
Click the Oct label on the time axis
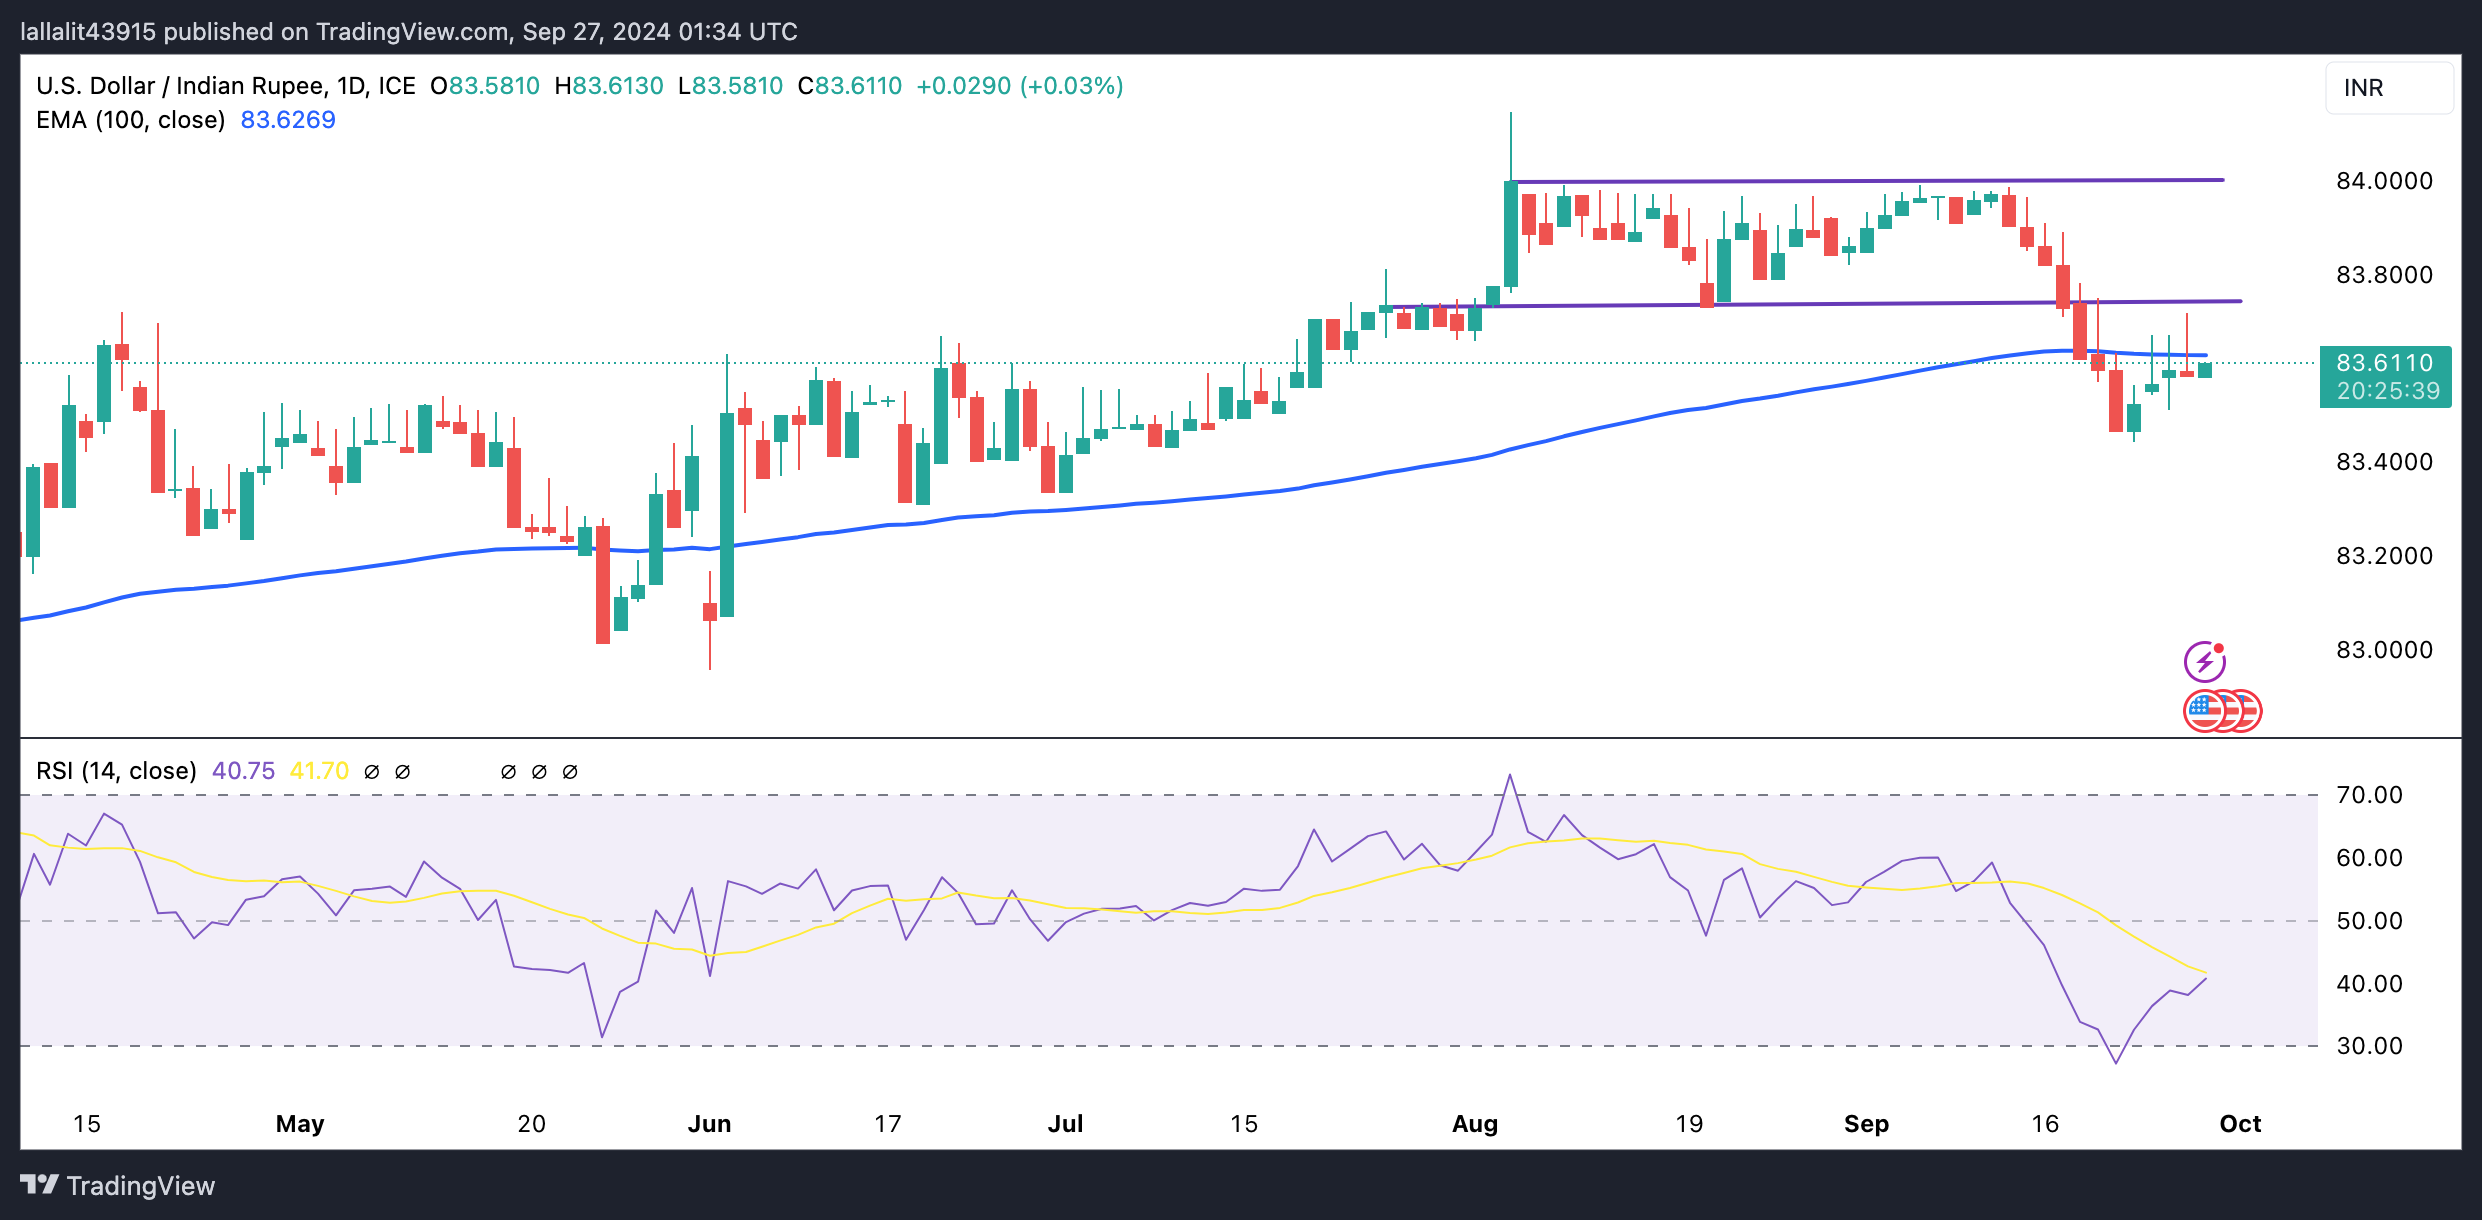(x=2240, y=1124)
